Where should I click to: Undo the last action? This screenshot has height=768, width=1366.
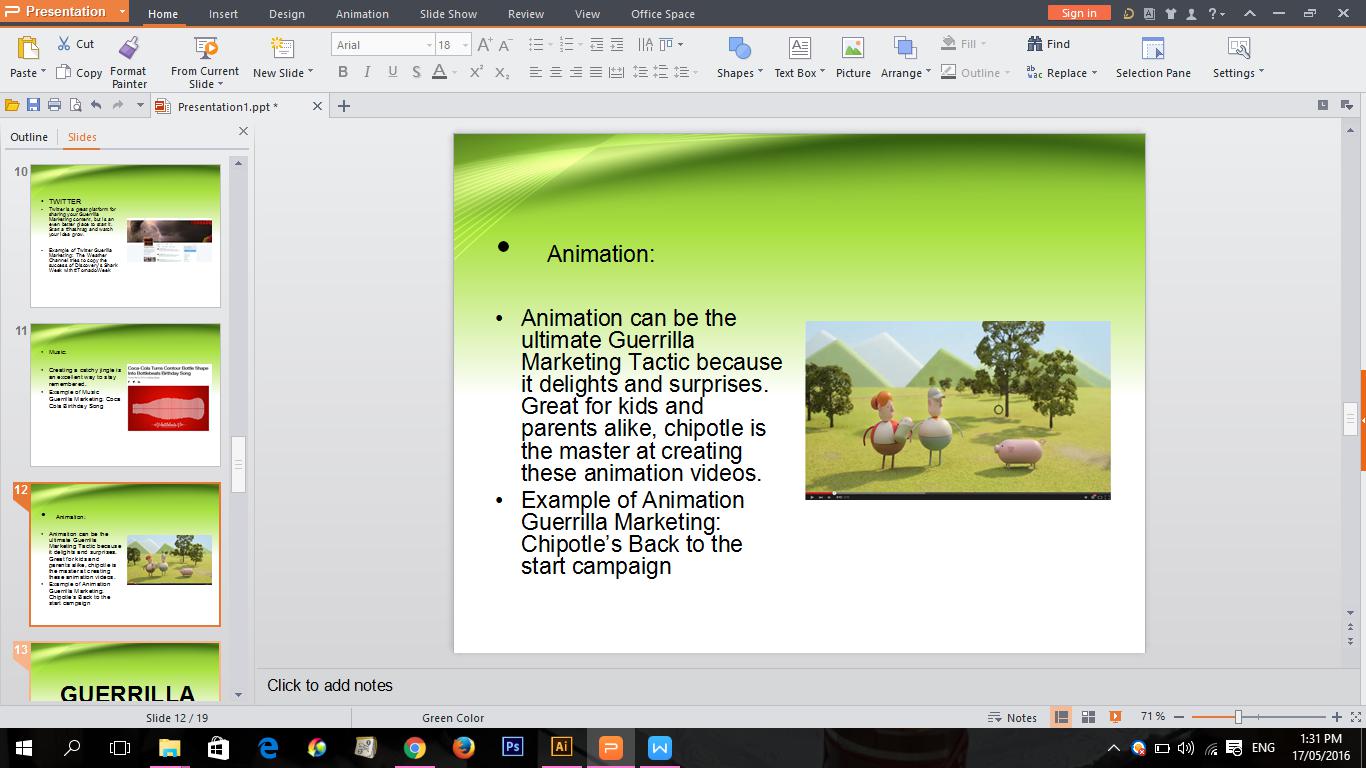[96, 105]
